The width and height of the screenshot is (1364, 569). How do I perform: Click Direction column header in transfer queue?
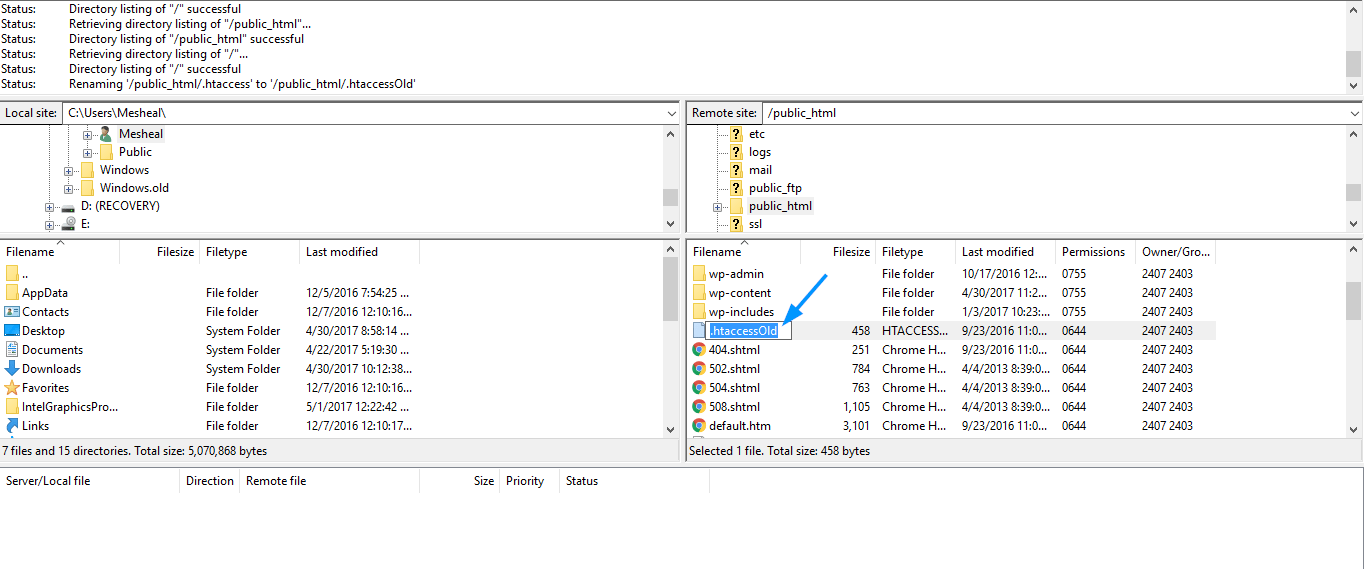209,481
